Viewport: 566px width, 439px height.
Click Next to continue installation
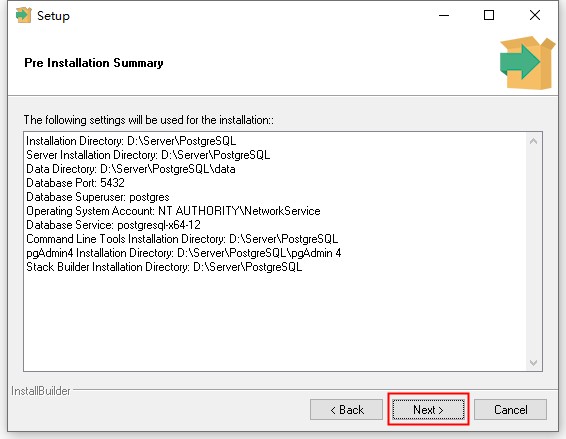pyautogui.click(x=428, y=409)
